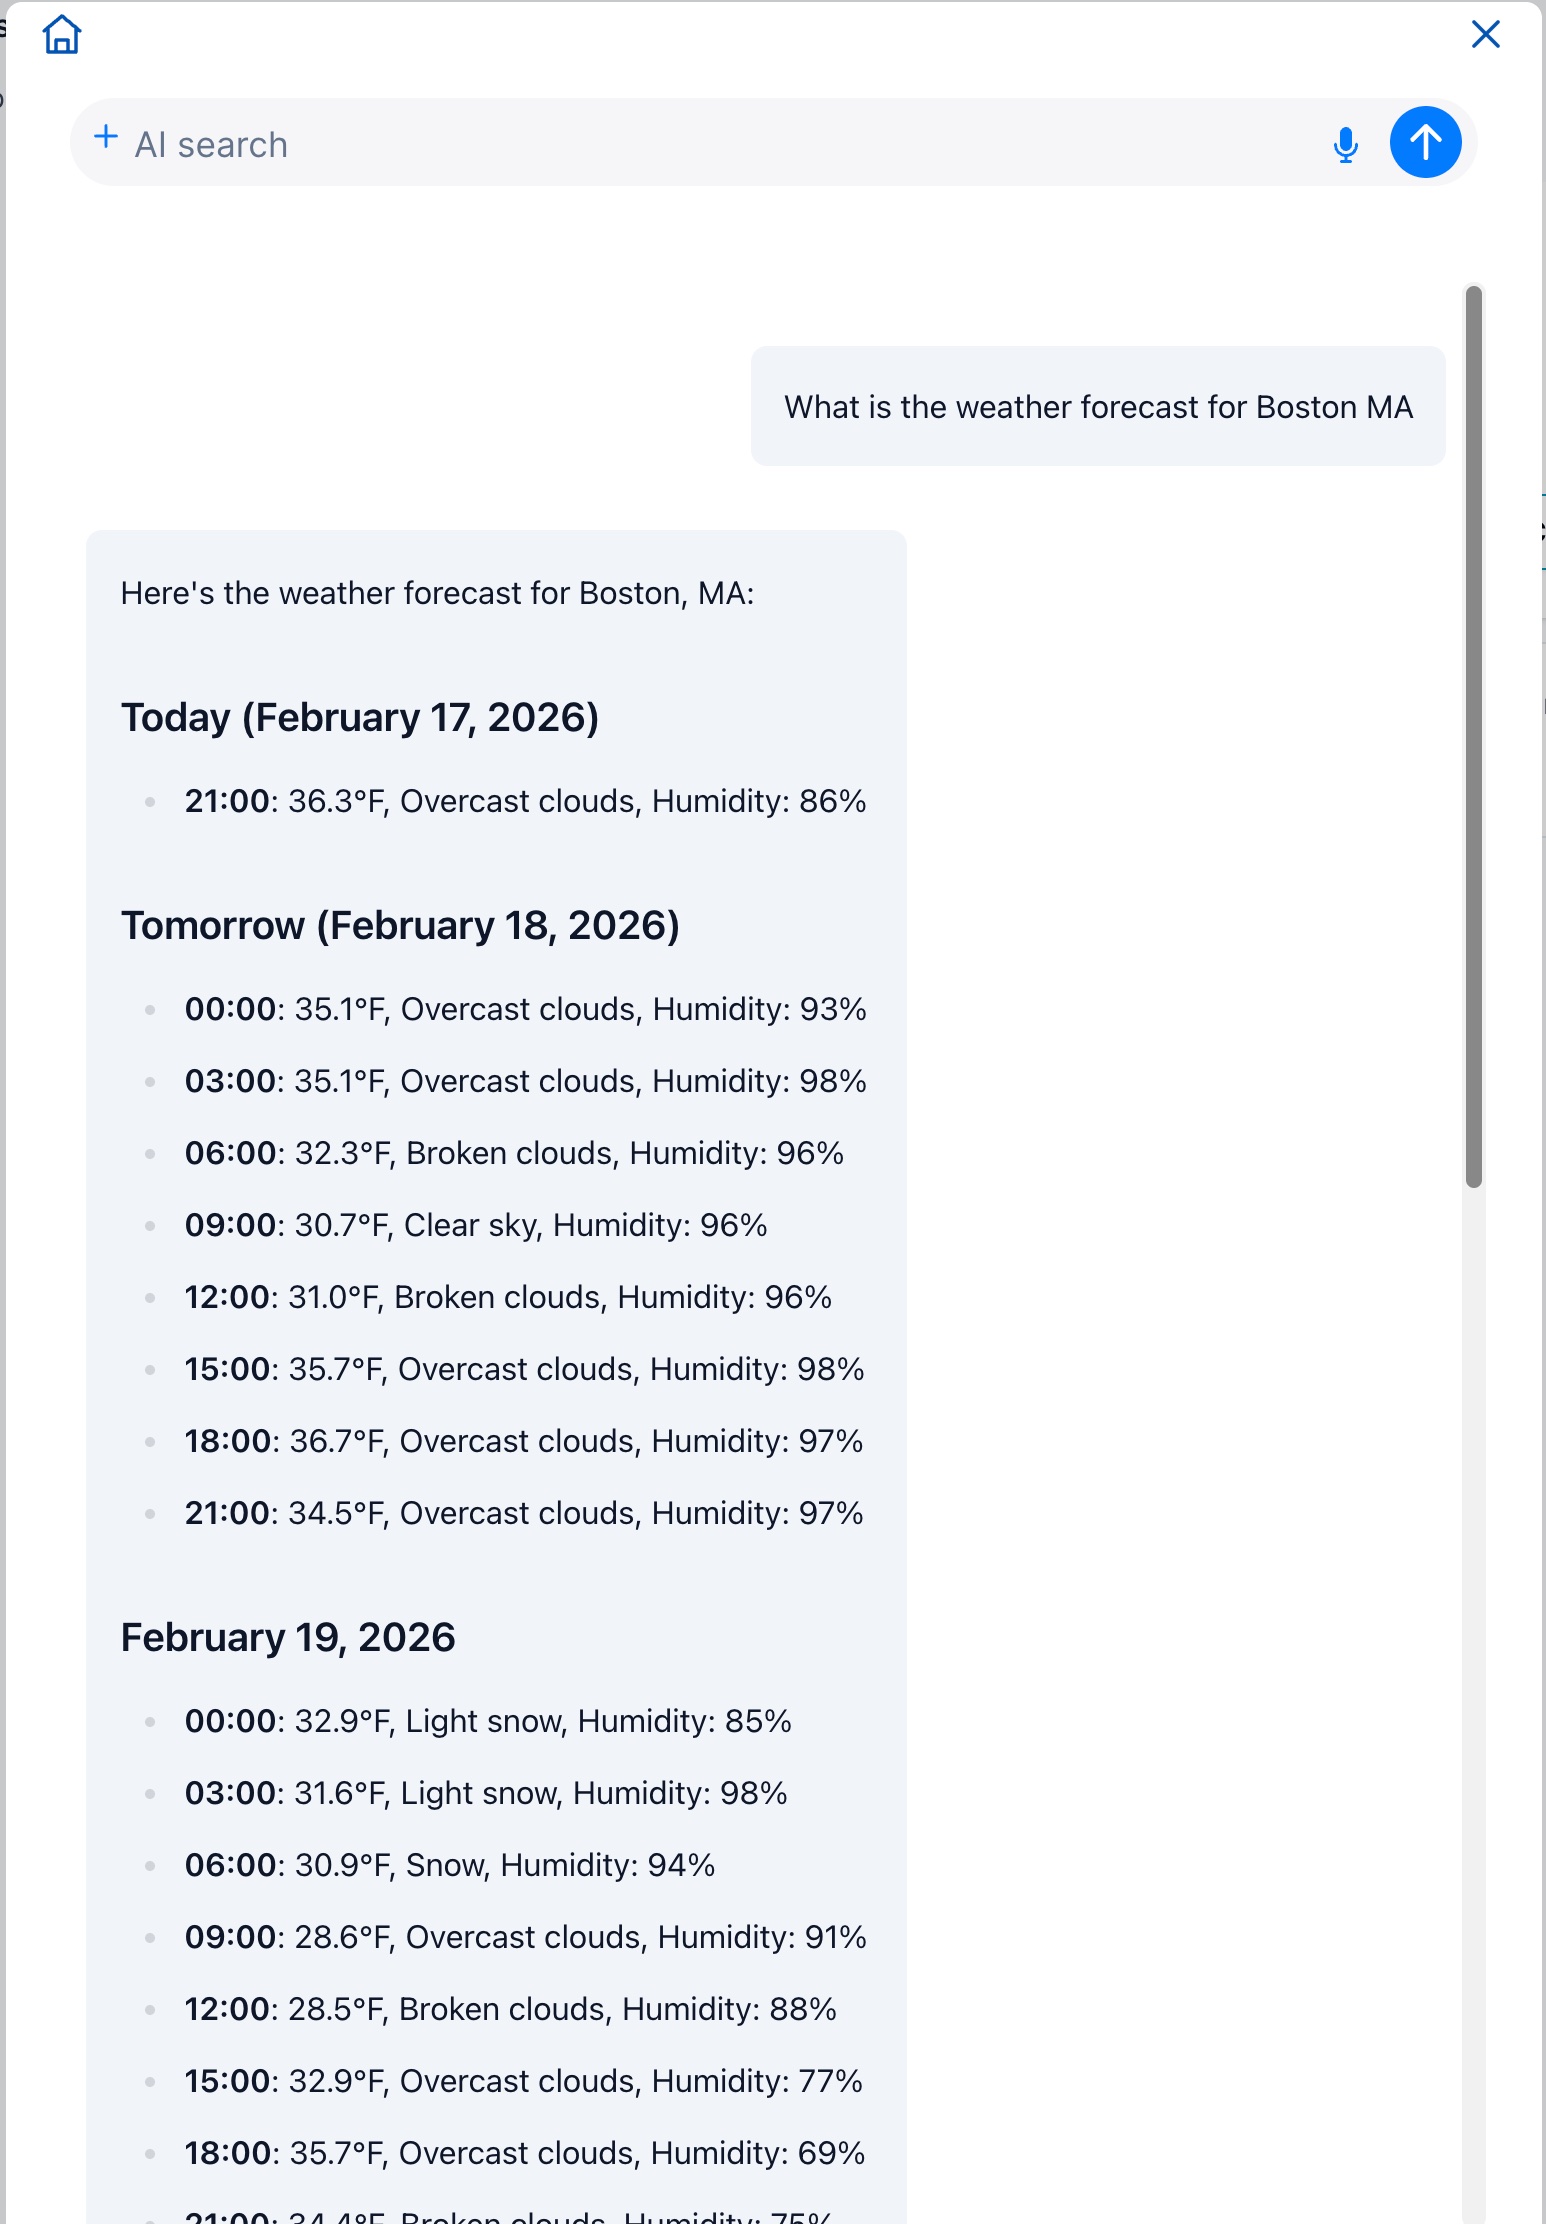This screenshot has width=1546, height=2224.
Task: Click the heading Today (February 17, 2026)
Action: pyautogui.click(x=362, y=716)
